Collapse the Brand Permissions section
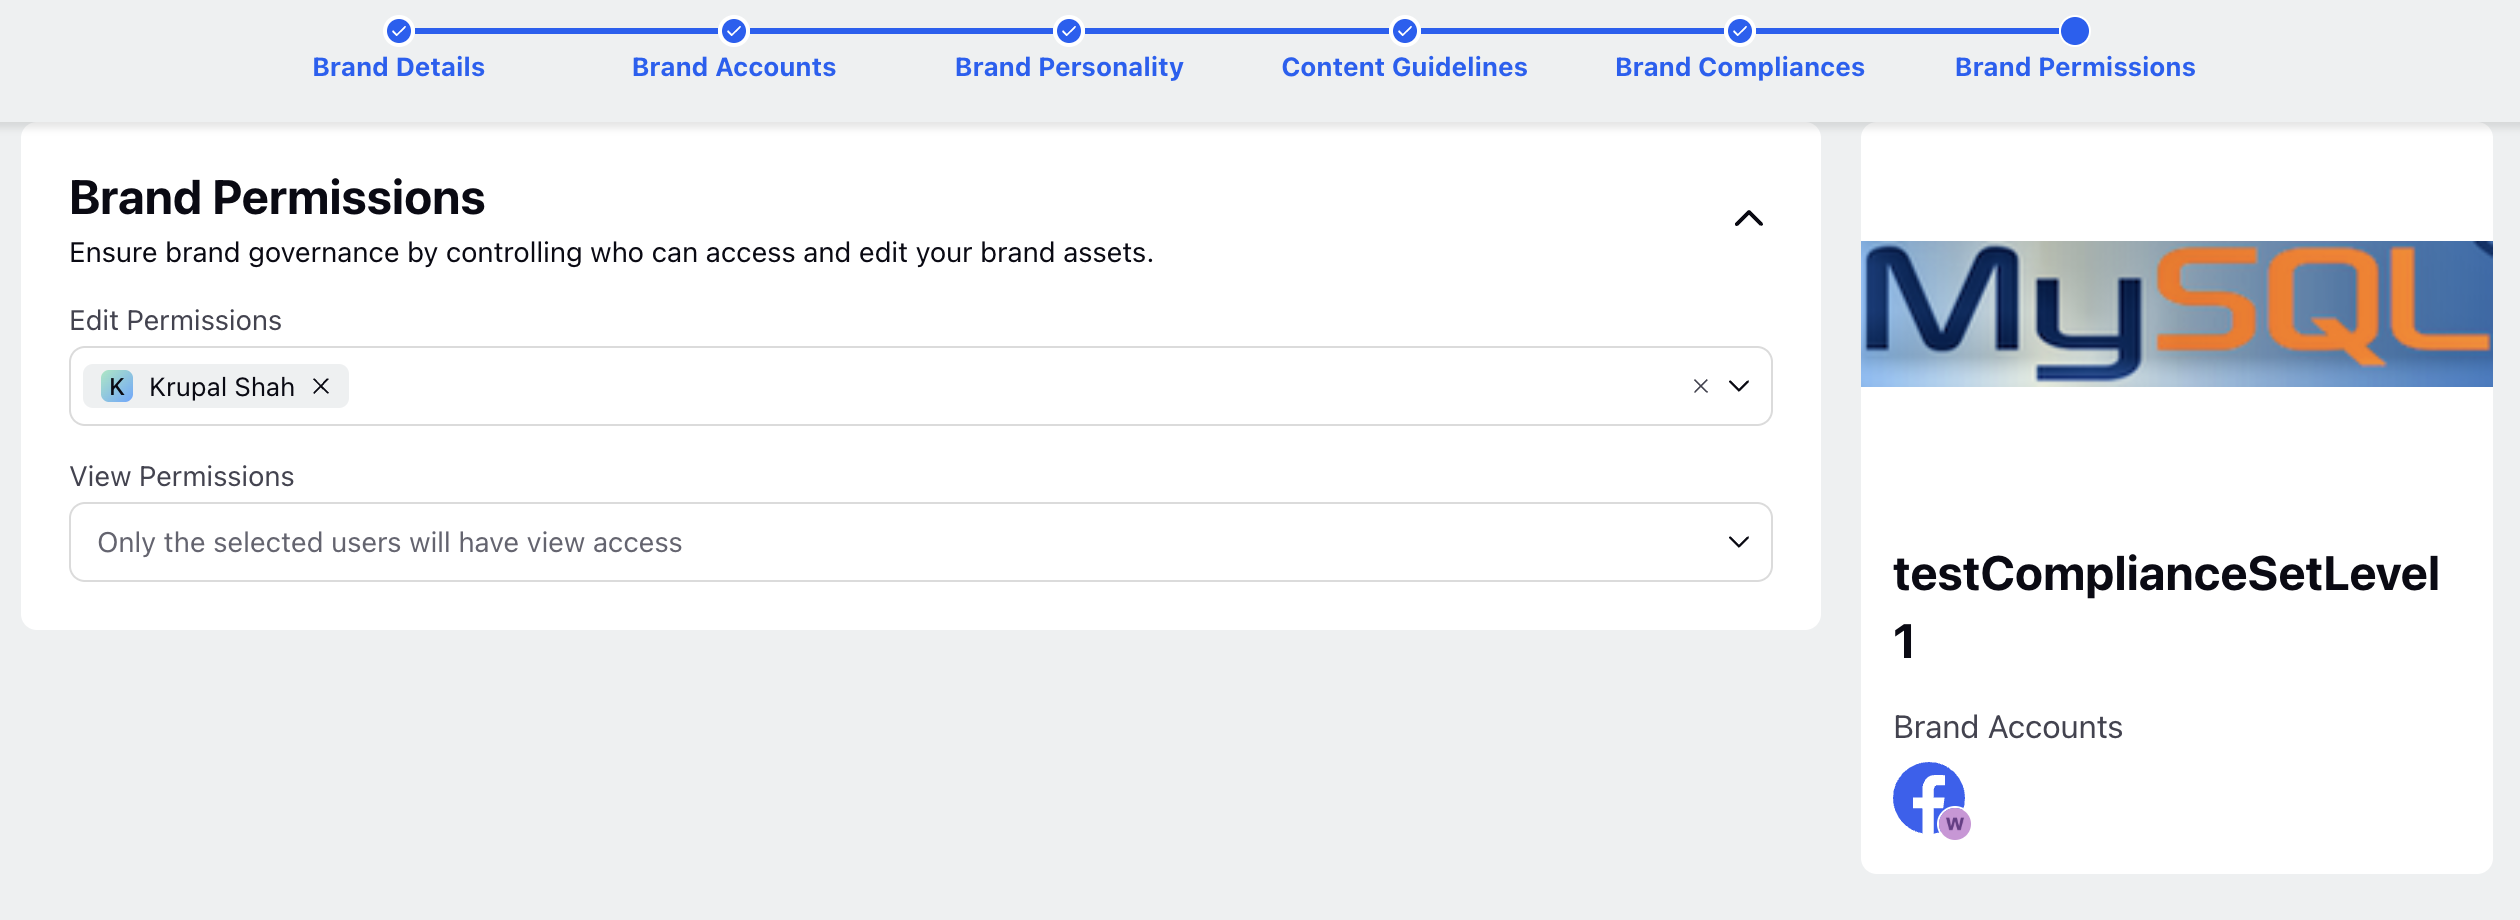The width and height of the screenshot is (2520, 920). pos(1748,218)
